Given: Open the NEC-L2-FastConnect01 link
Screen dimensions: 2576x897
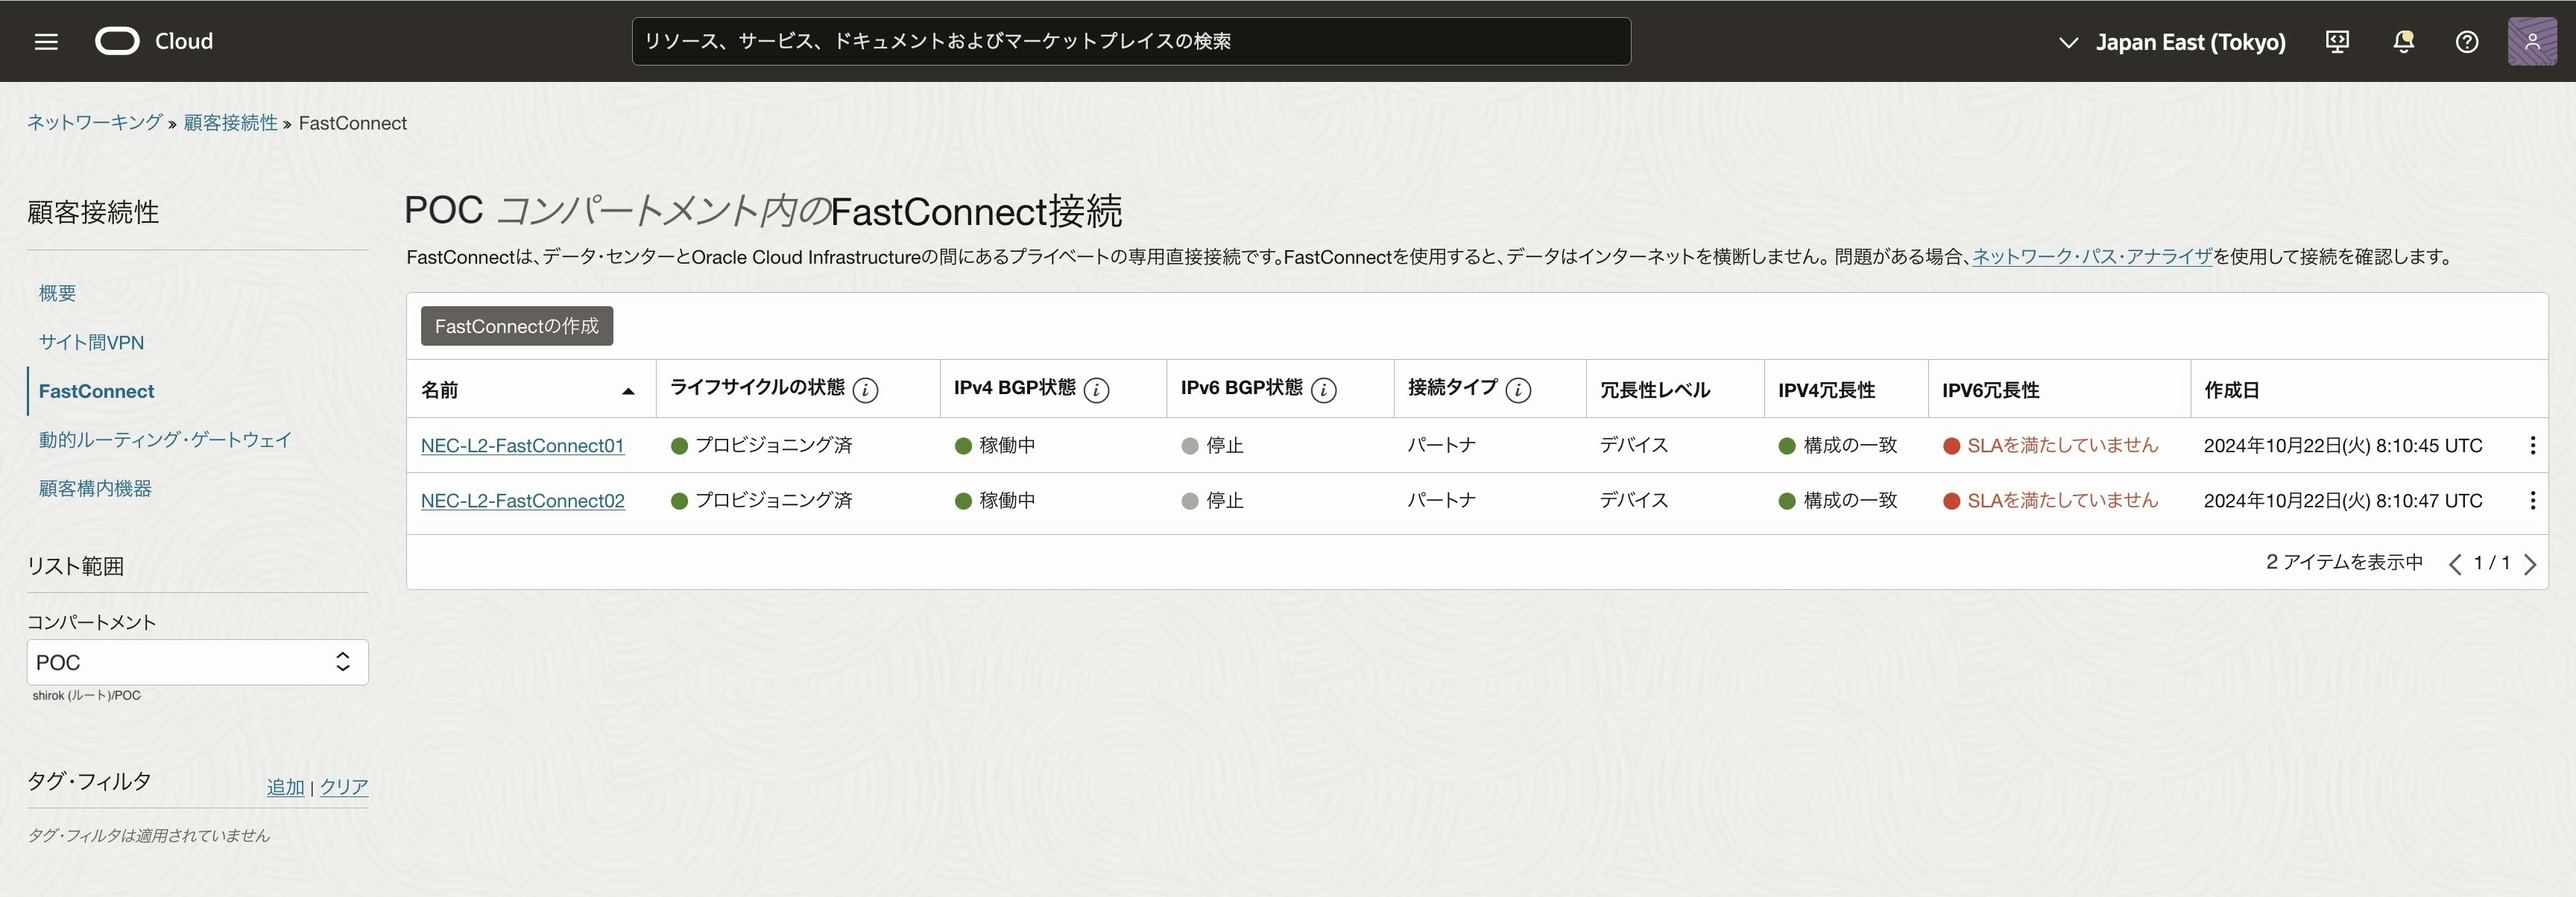Looking at the screenshot, I should click(x=522, y=445).
